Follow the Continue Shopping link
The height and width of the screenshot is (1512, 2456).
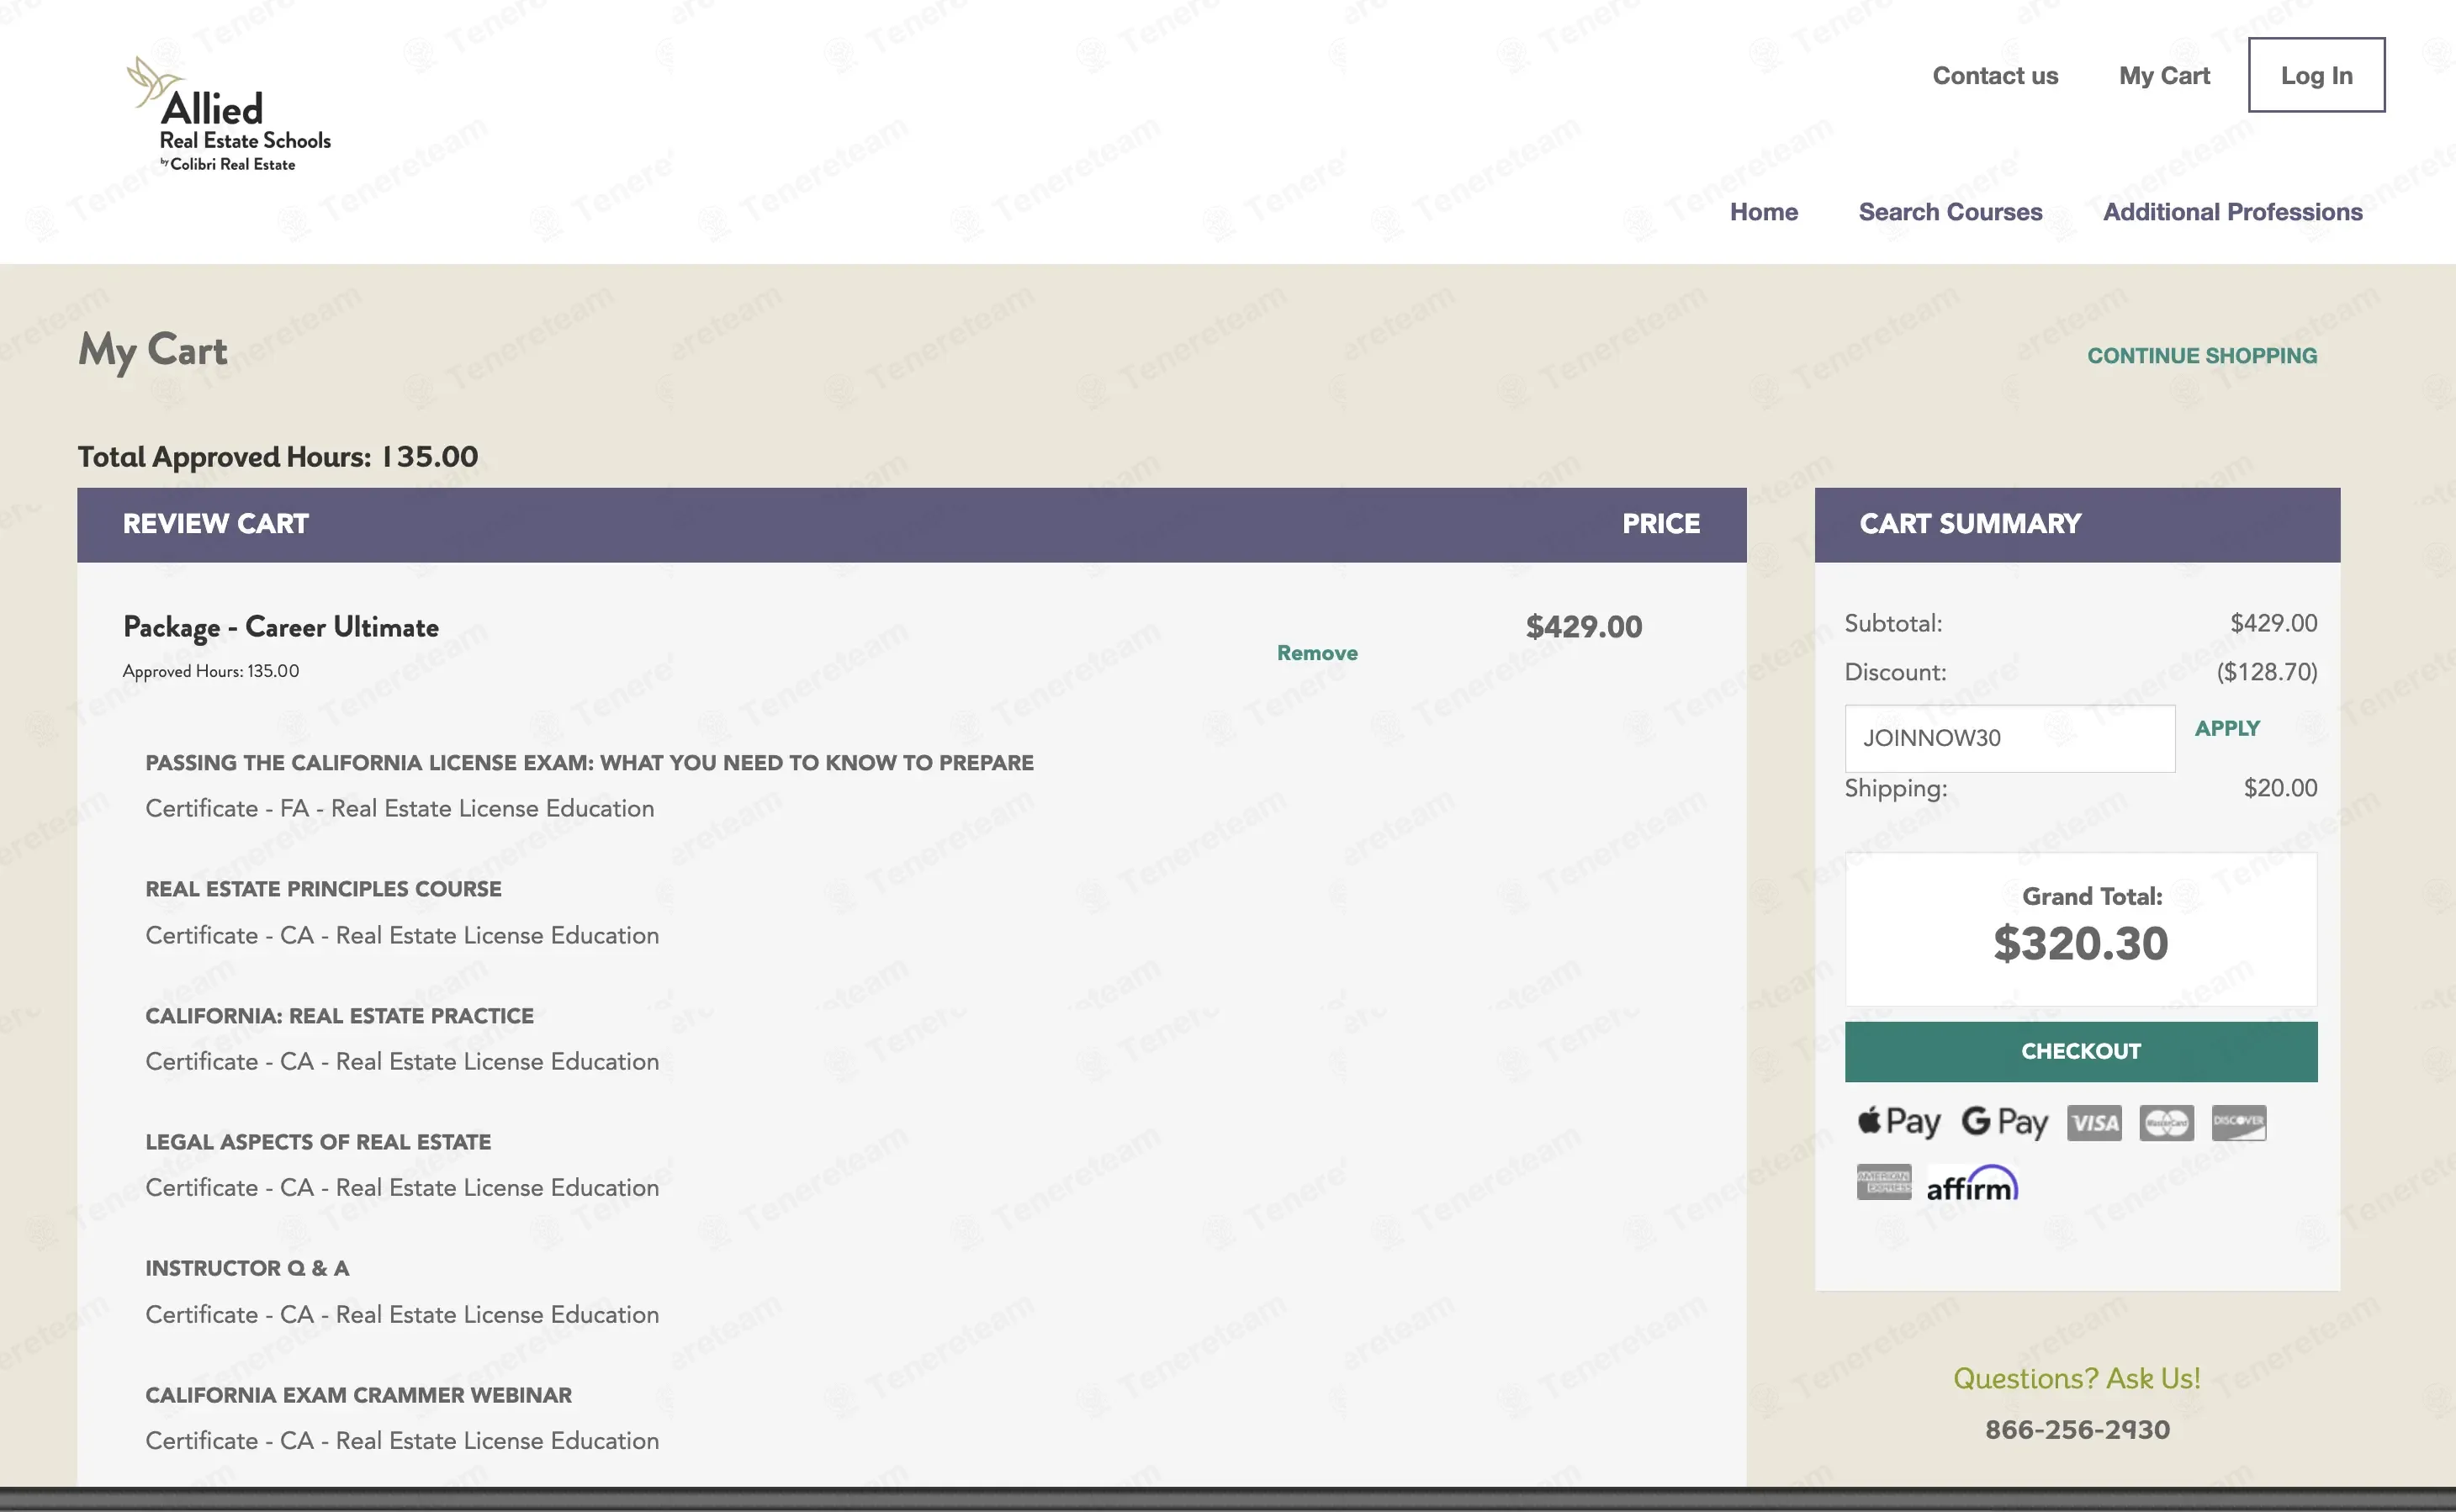[2201, 356]
